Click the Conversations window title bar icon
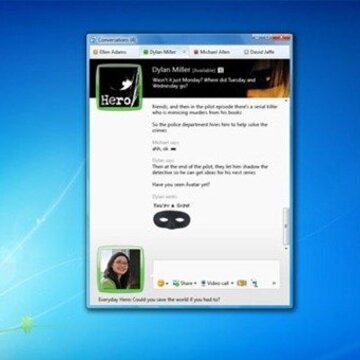360x360 pixels. pos(93,40)
